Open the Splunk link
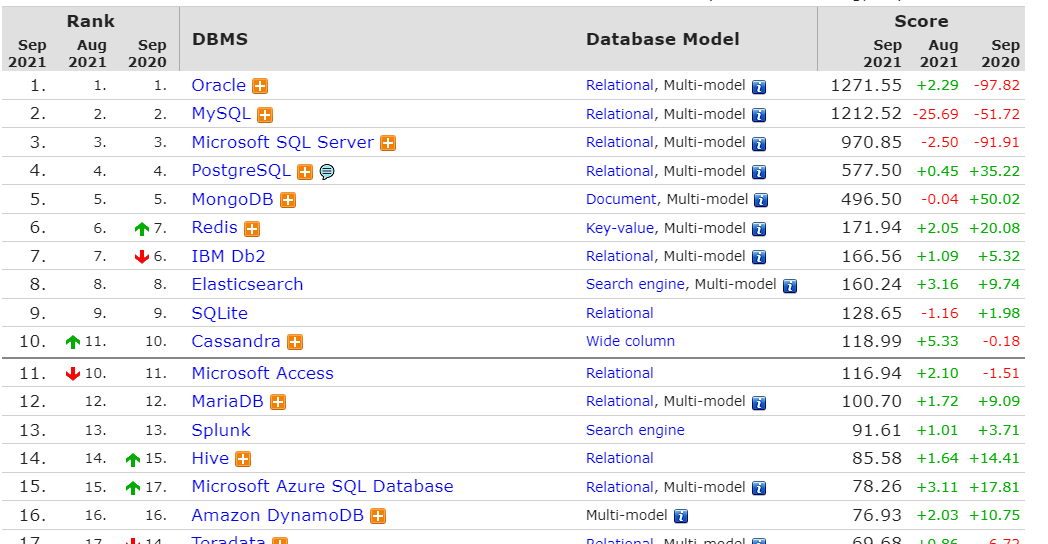 tap(221, 430)
